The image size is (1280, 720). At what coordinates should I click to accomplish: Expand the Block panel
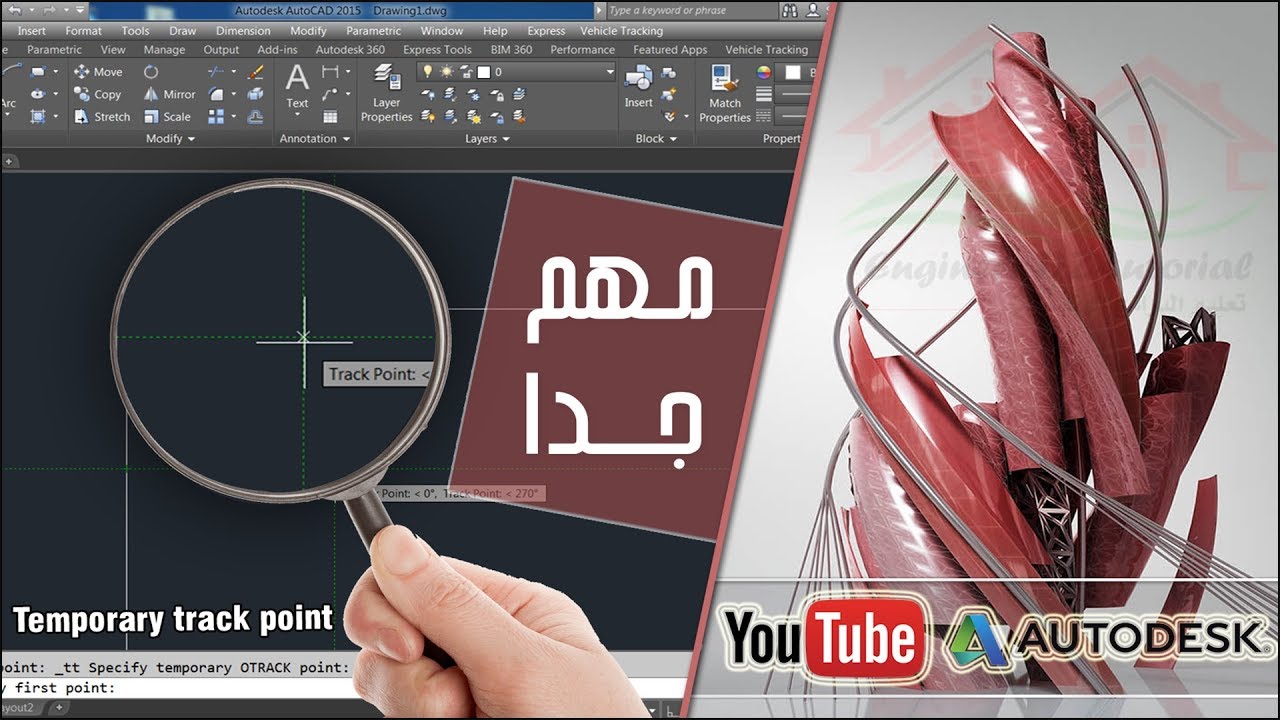(x=656, y=139)
